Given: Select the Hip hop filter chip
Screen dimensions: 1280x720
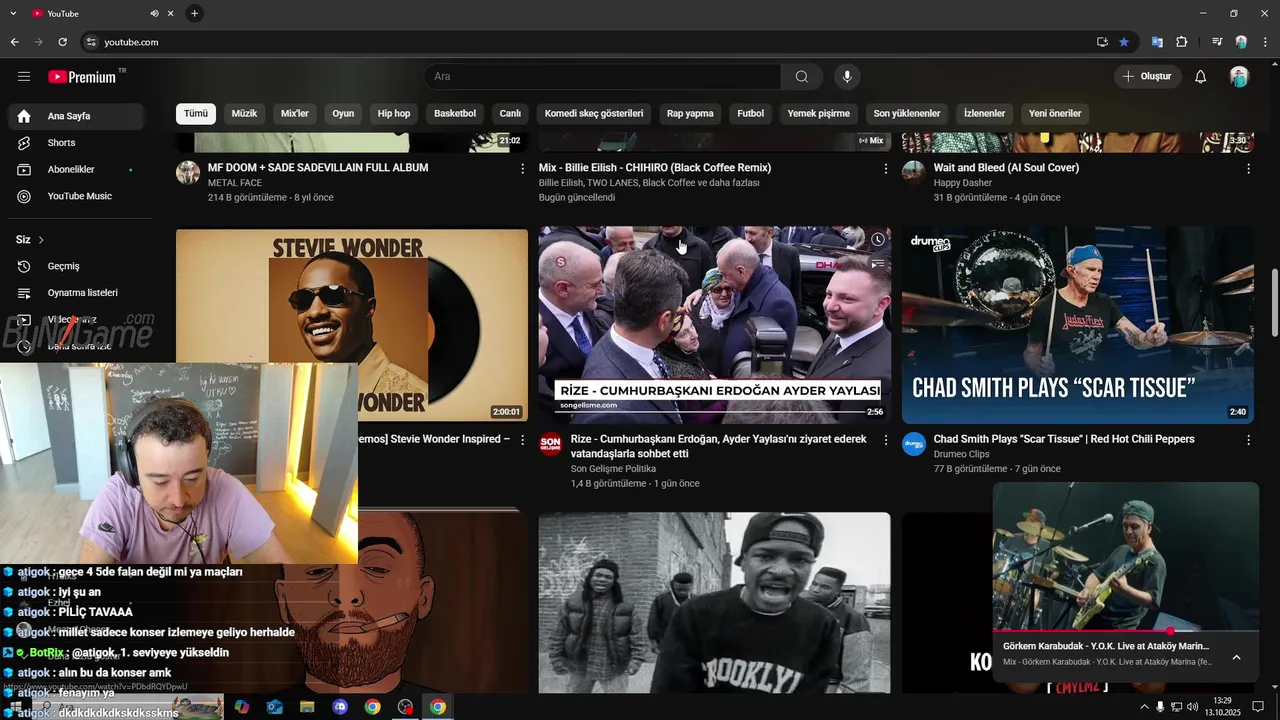Looking at the screenshot, I should click(394, 114).
